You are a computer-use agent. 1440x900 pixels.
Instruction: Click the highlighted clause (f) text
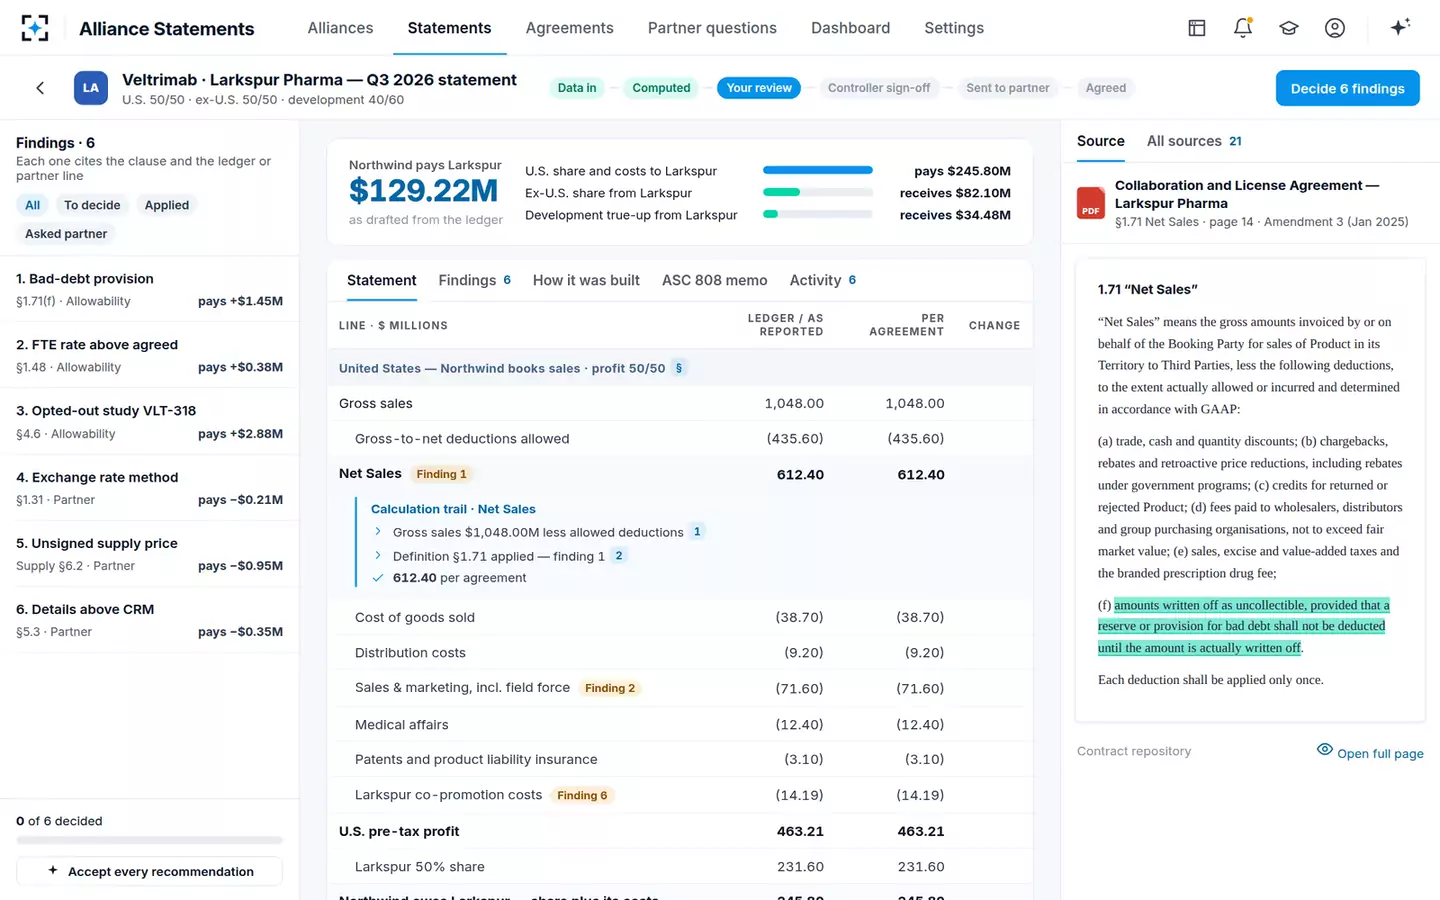(x=1243, y=626)
